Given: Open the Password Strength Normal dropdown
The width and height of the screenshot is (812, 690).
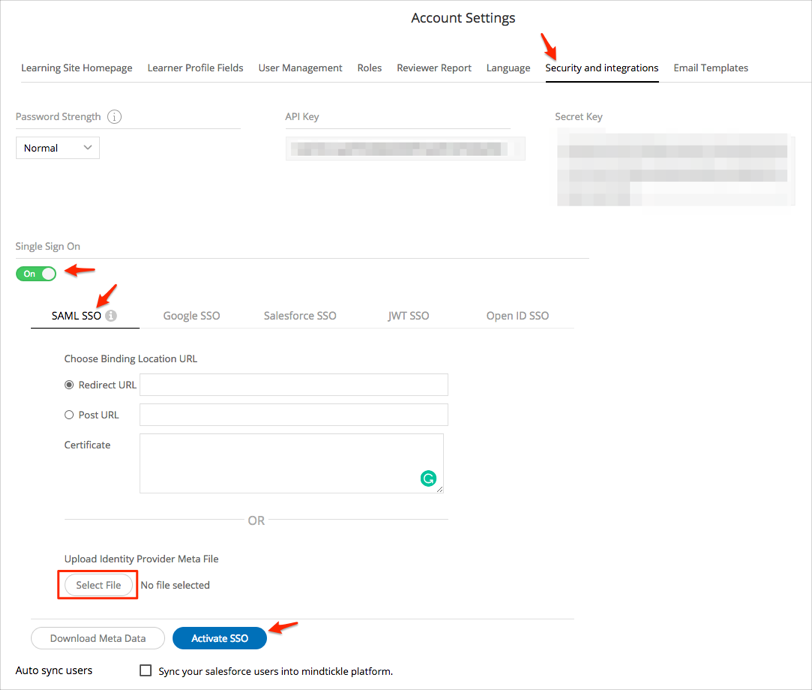Looking at the screenshot, I should point(58,148).
